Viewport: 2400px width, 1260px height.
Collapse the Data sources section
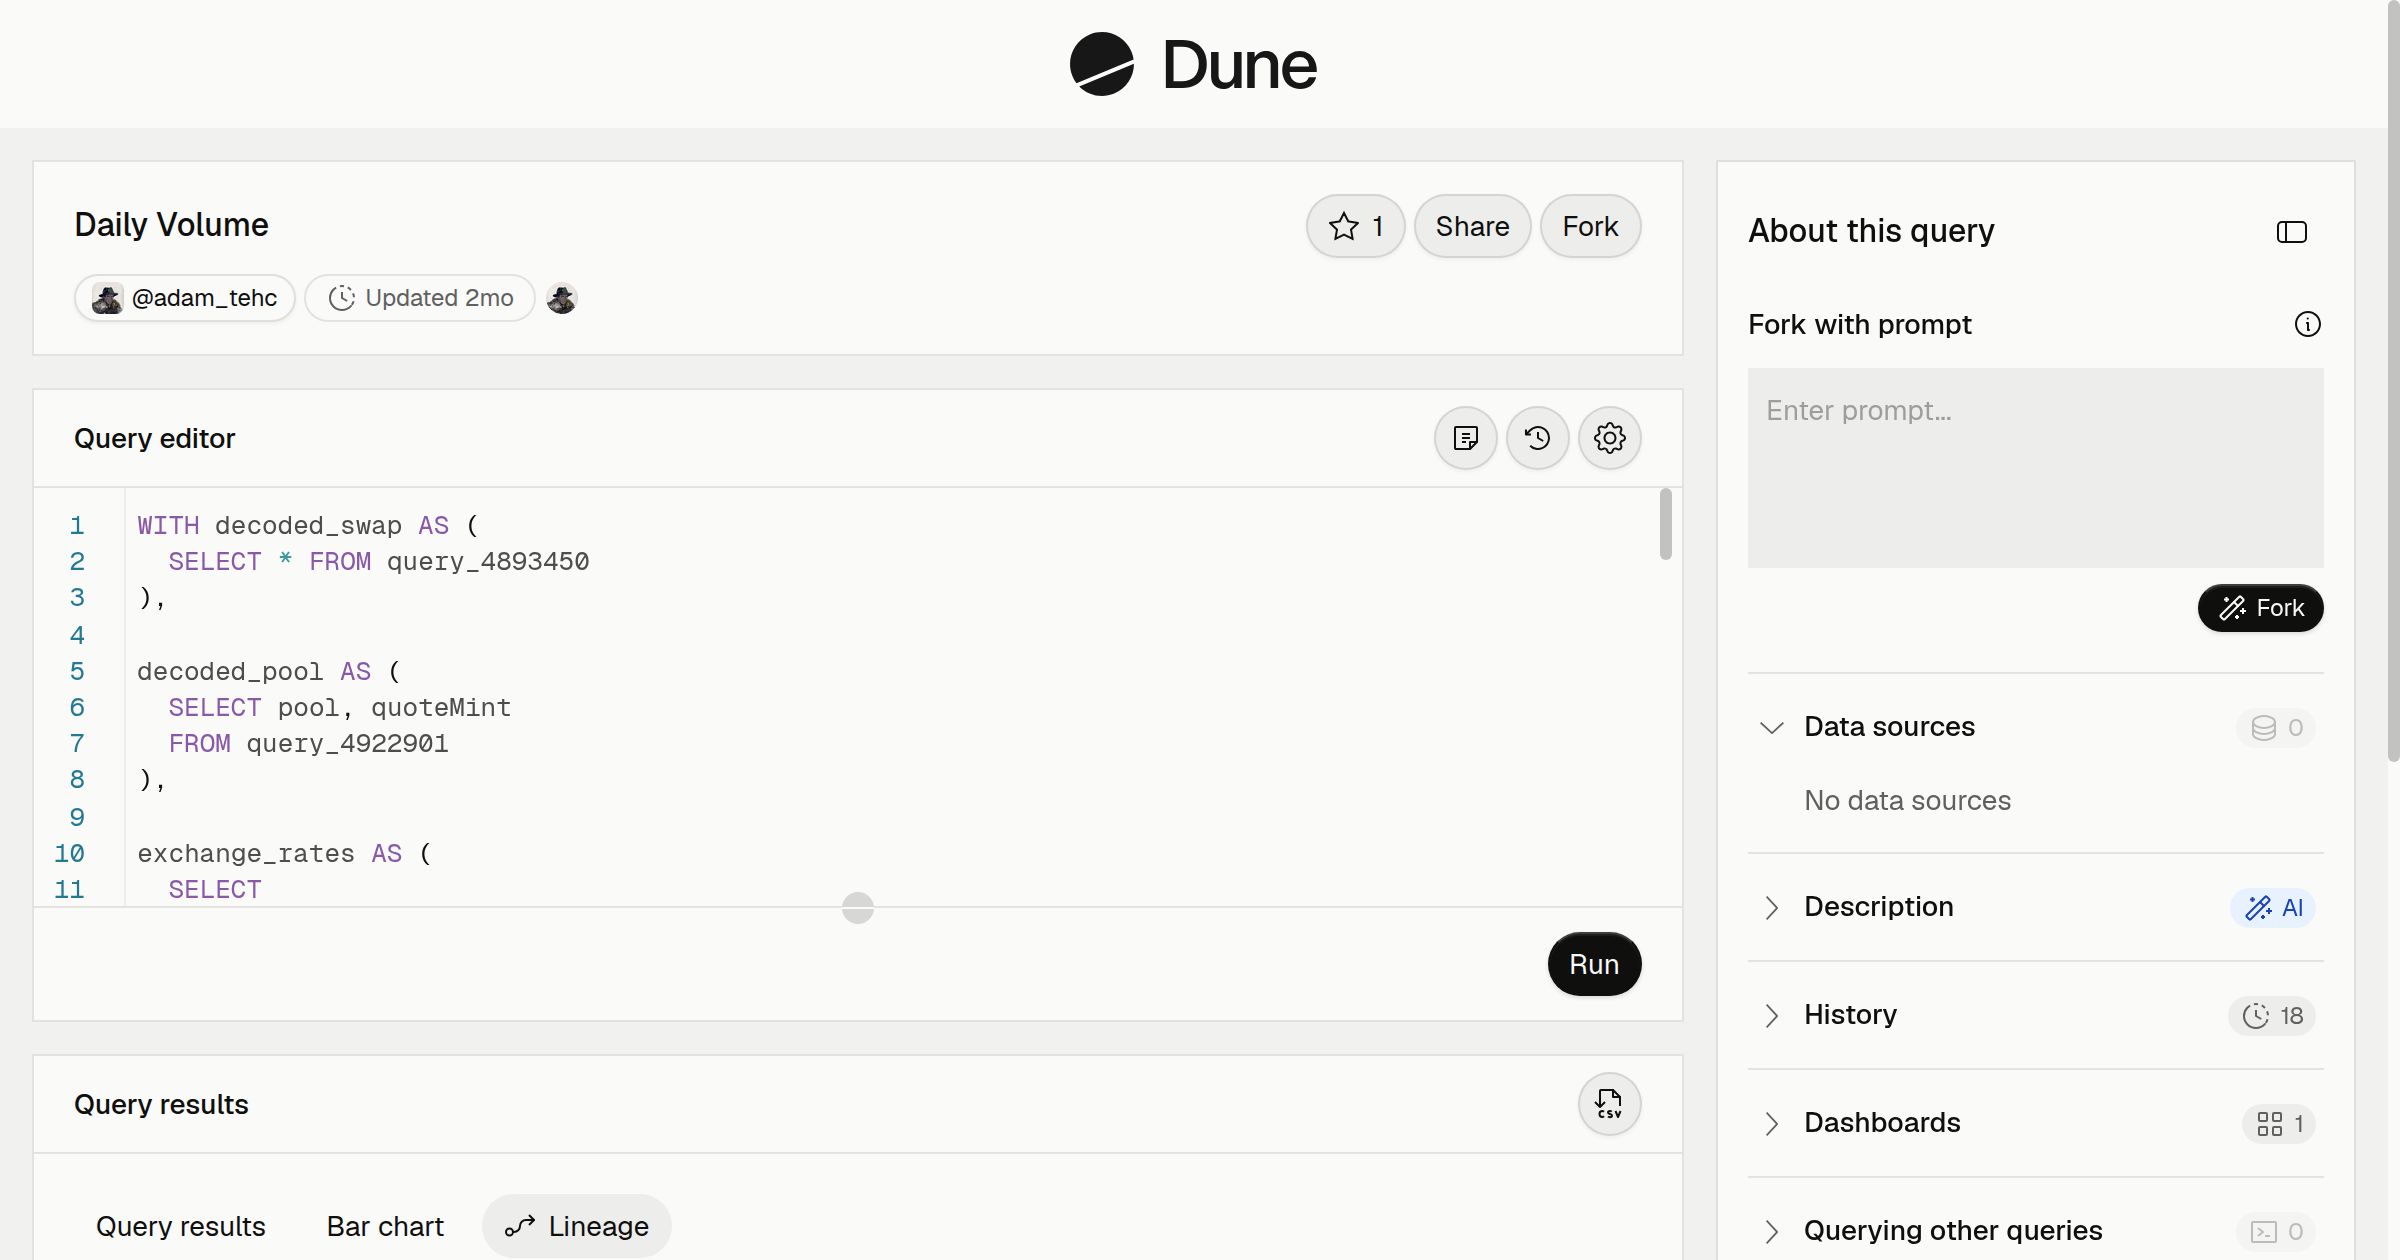1771,727
